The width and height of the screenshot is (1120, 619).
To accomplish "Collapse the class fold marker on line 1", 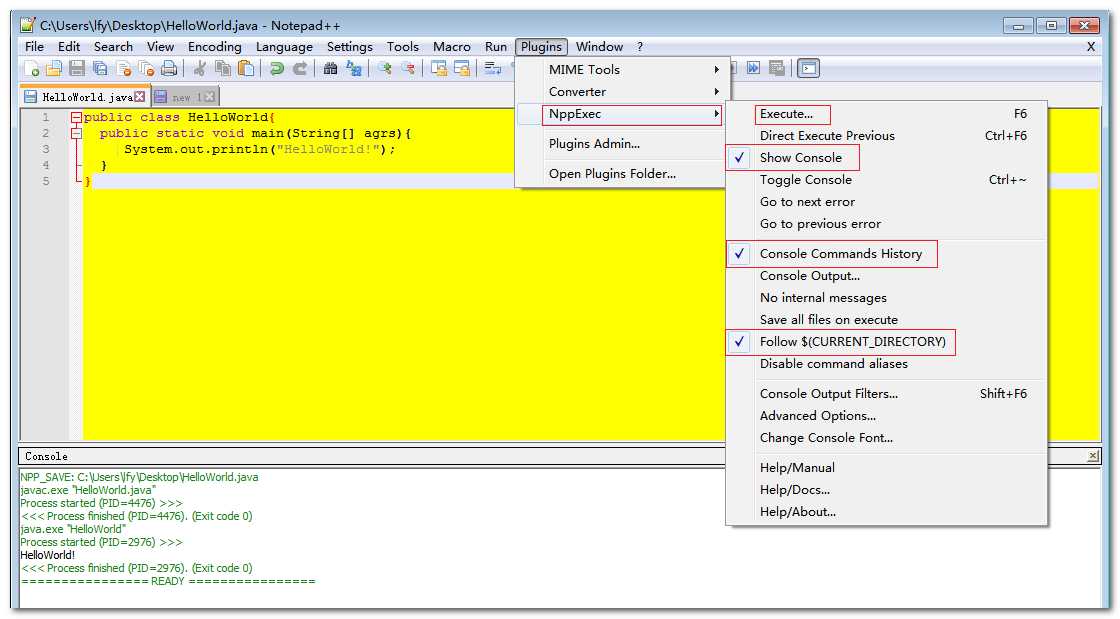I will 76,118.
